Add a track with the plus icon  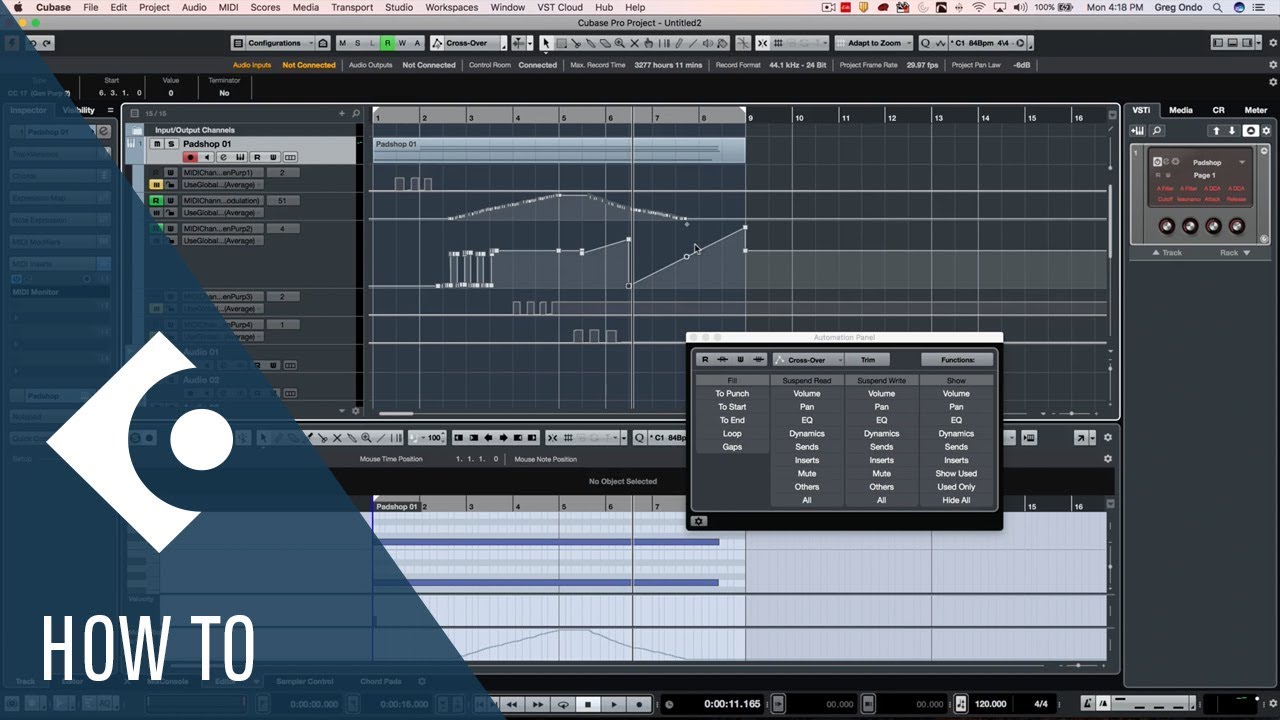342,114
